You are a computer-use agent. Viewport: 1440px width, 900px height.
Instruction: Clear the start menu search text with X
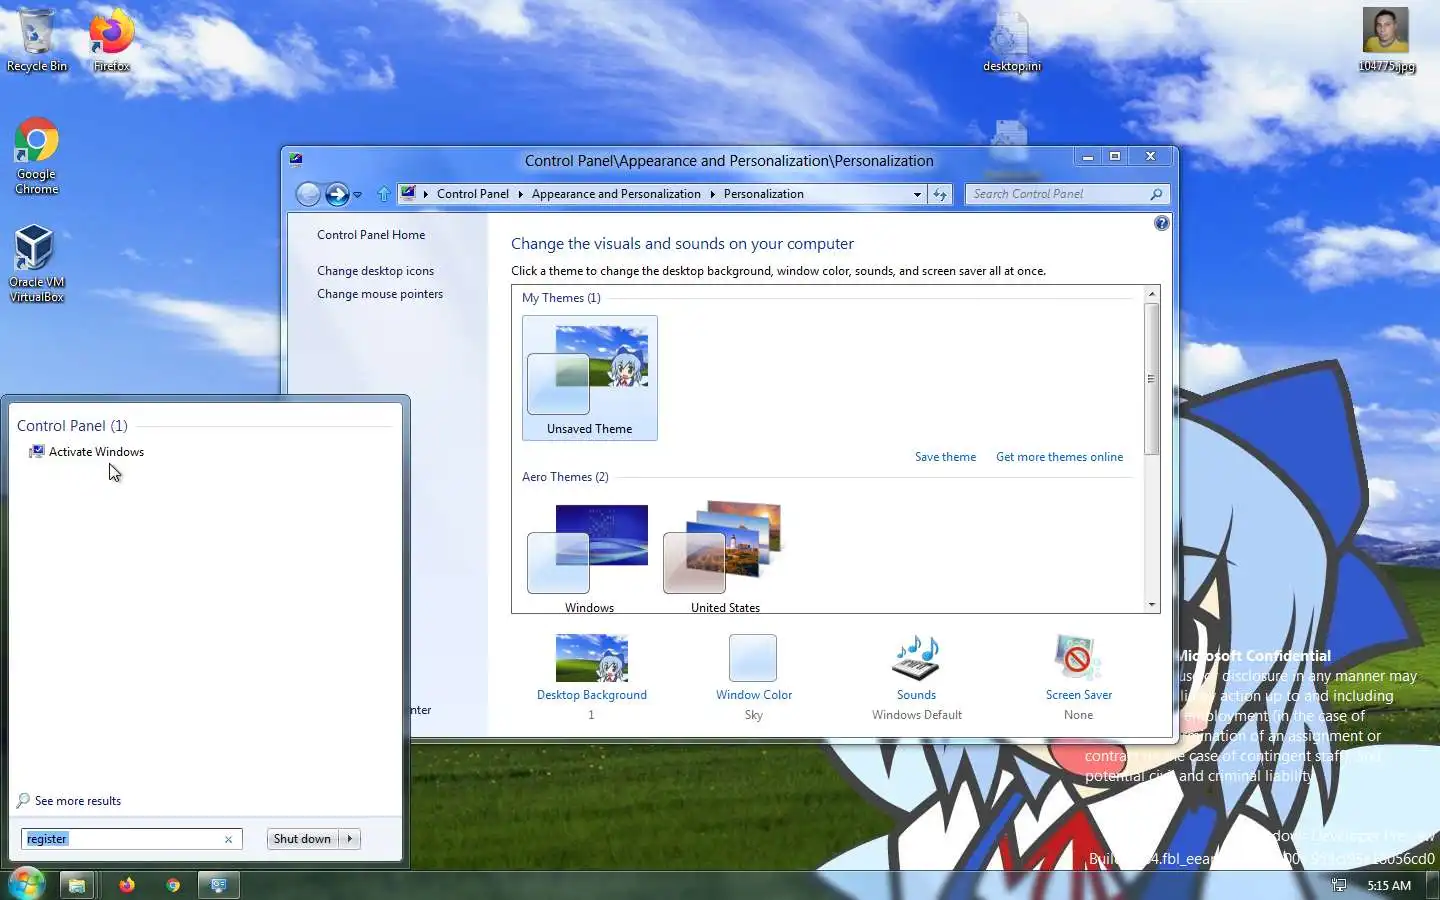pyautogui.click(x=228, y=839)
